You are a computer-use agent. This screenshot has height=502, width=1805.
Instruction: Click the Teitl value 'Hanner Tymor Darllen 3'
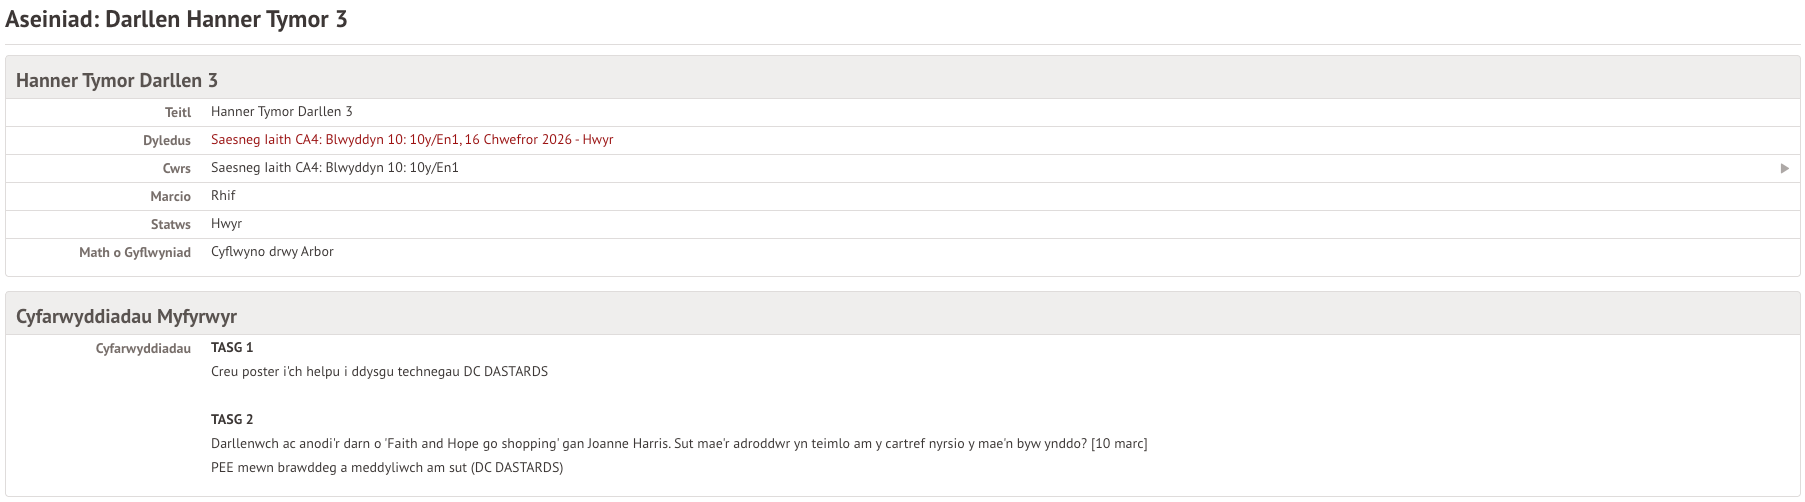[x=281, y=112]
